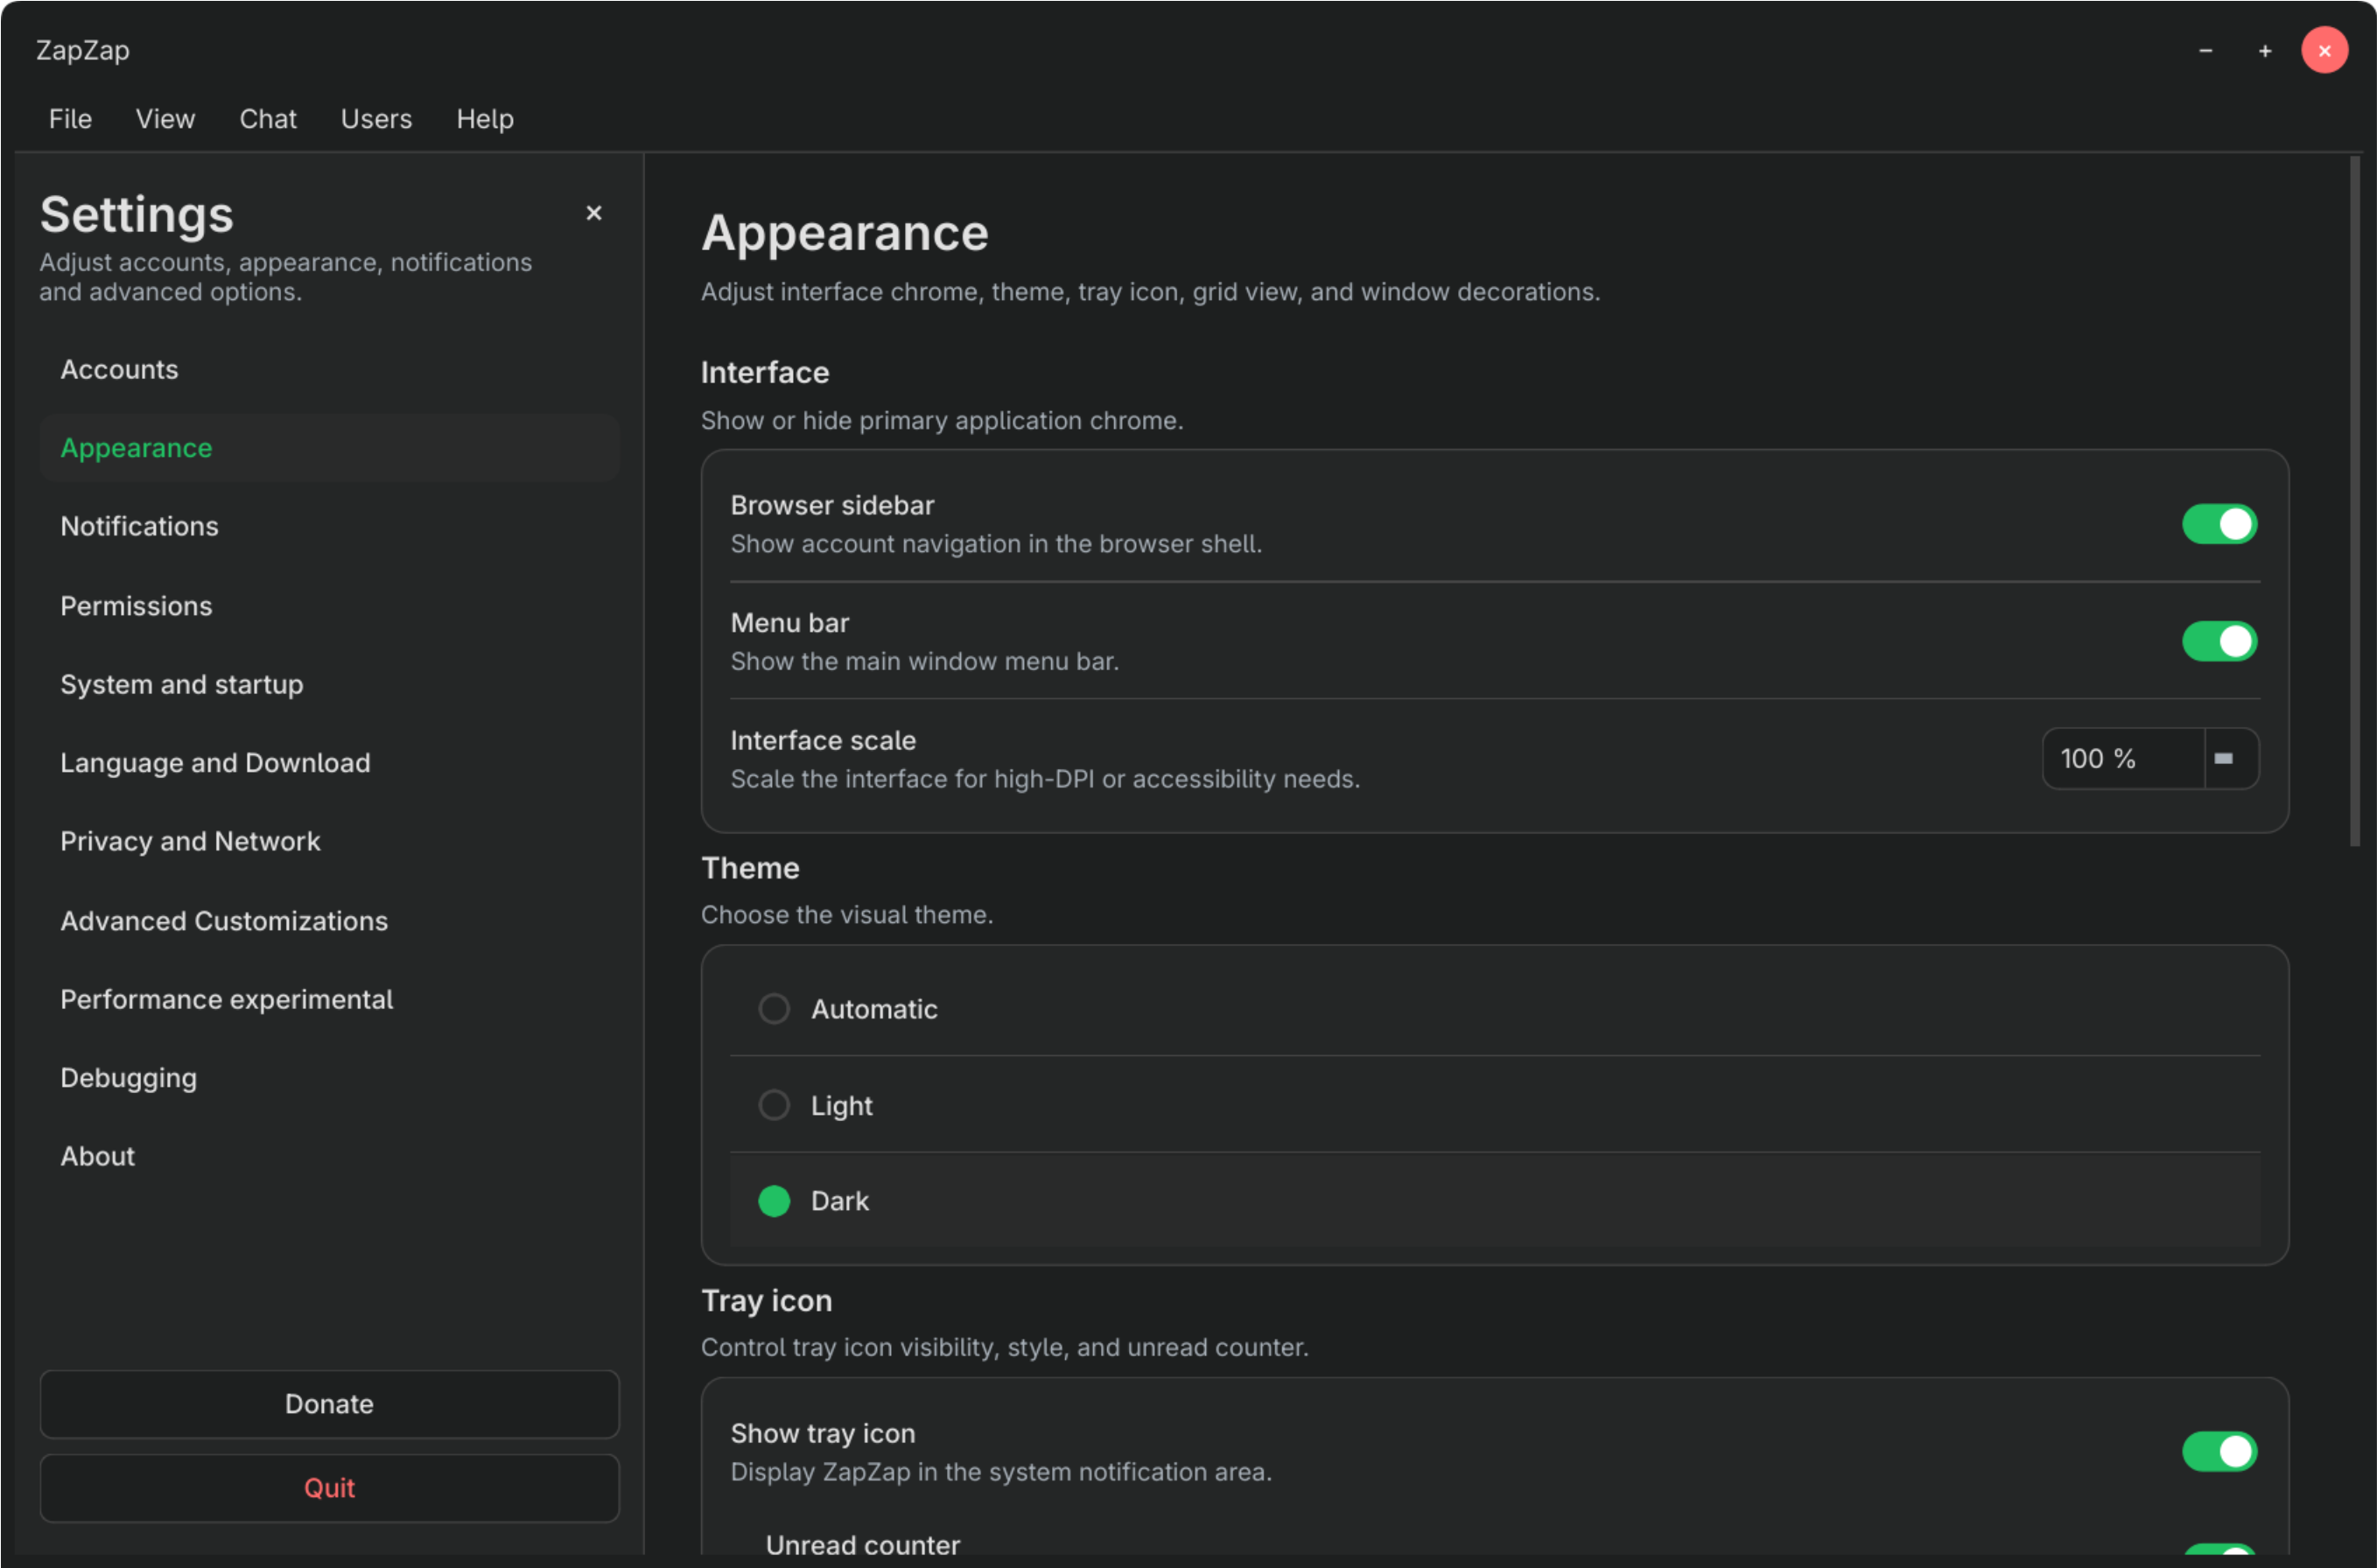Close the ZapZap window with the red button

click(2324, 51)
